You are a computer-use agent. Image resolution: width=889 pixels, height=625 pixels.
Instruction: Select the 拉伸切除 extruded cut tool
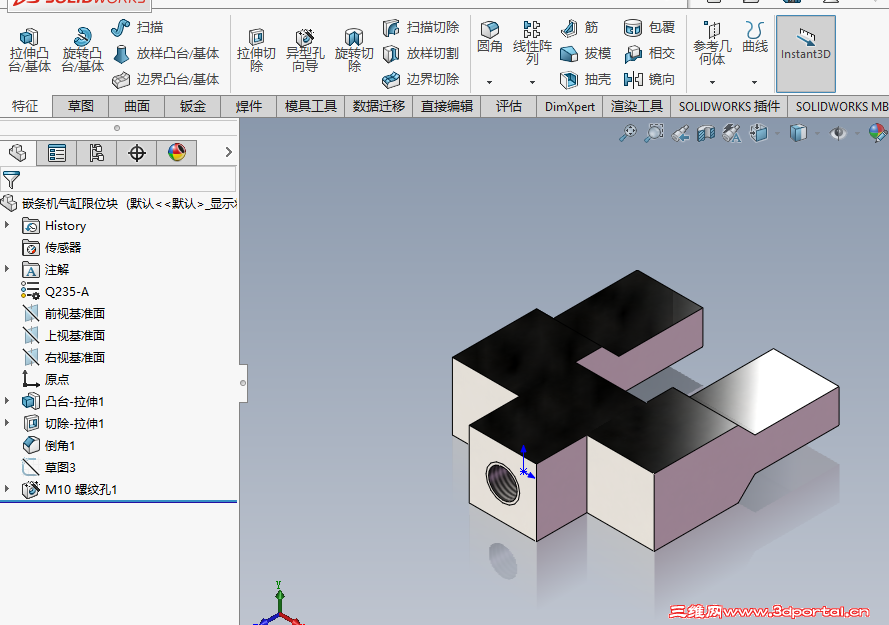(256, 51)
